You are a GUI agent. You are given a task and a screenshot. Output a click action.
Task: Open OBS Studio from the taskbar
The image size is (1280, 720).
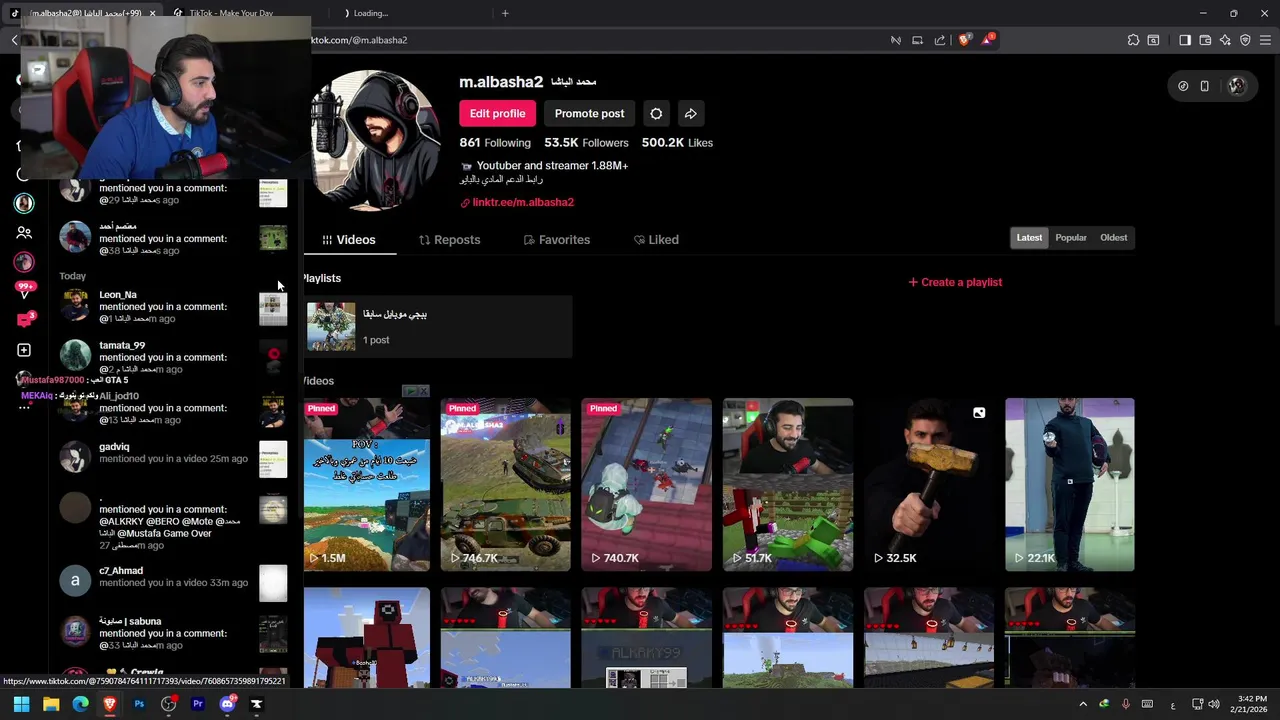(168, 704)
